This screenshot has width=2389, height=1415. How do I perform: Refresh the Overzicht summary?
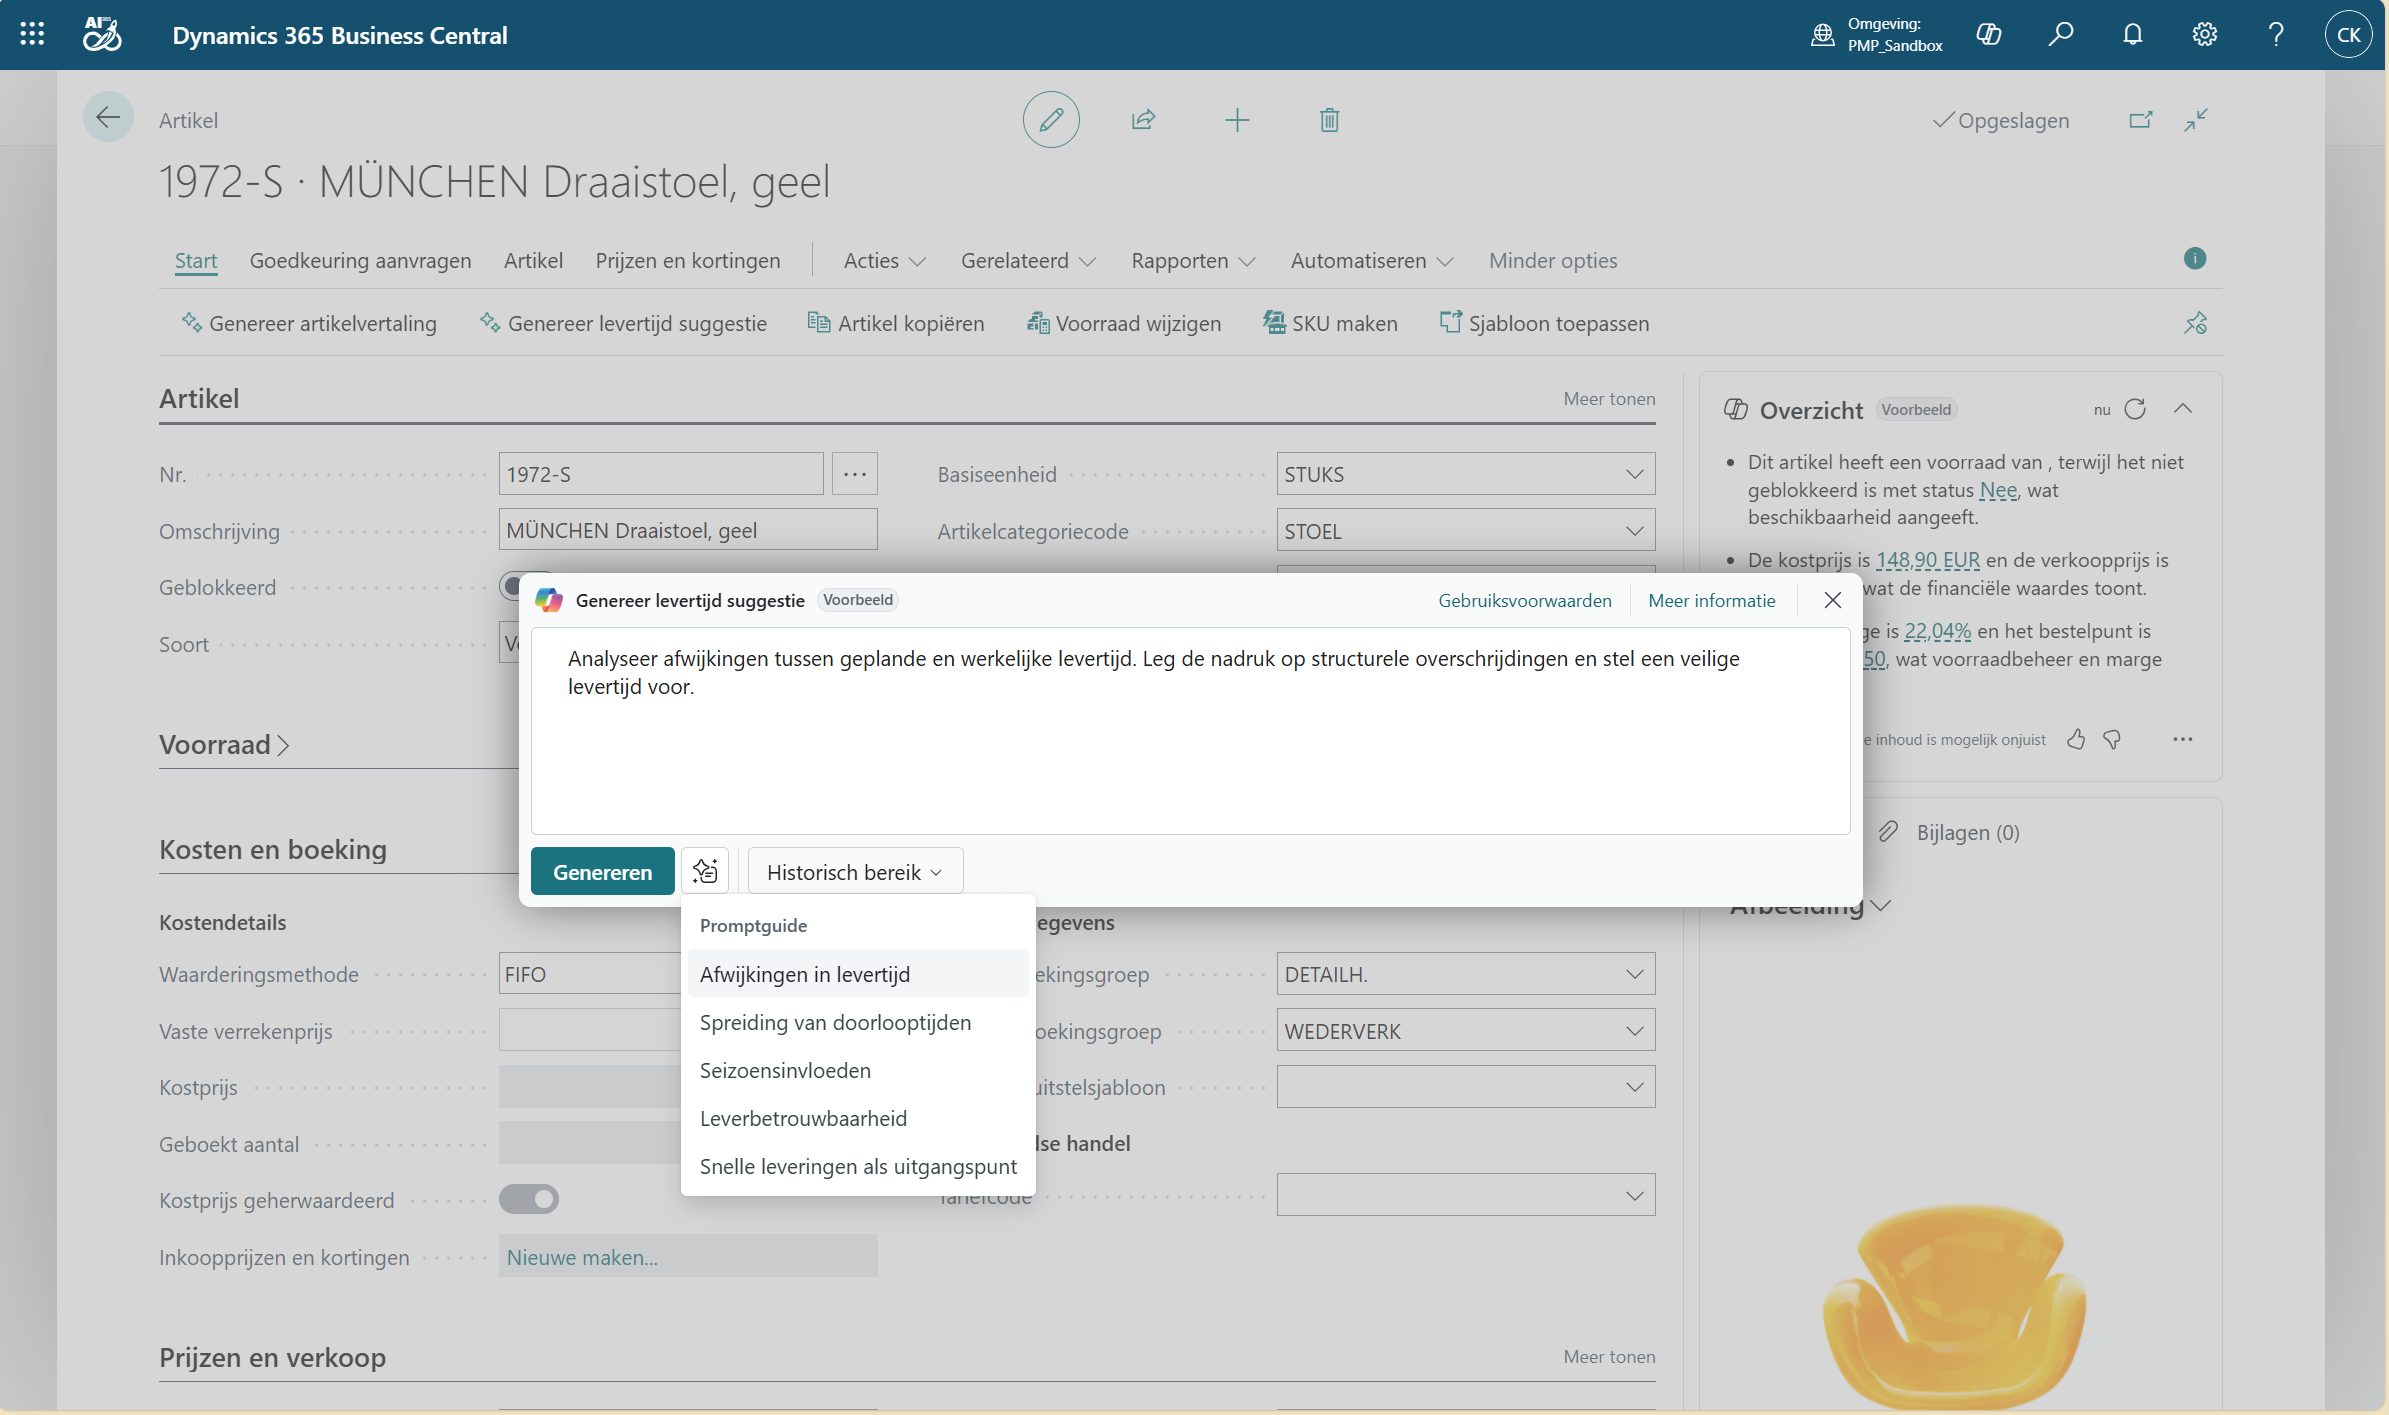coord(2135,409)
